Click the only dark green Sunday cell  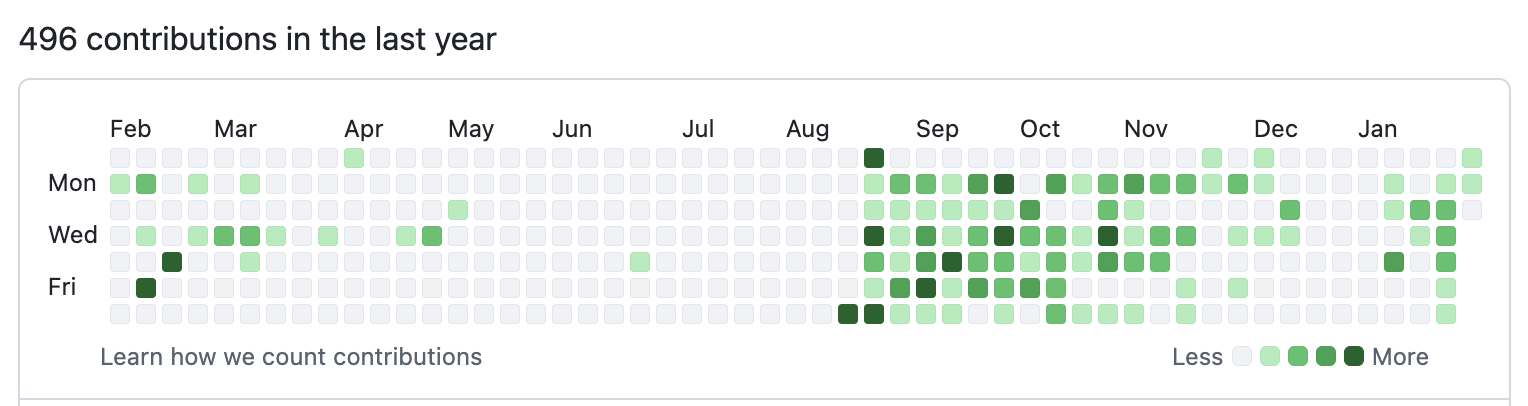(874, 158)
